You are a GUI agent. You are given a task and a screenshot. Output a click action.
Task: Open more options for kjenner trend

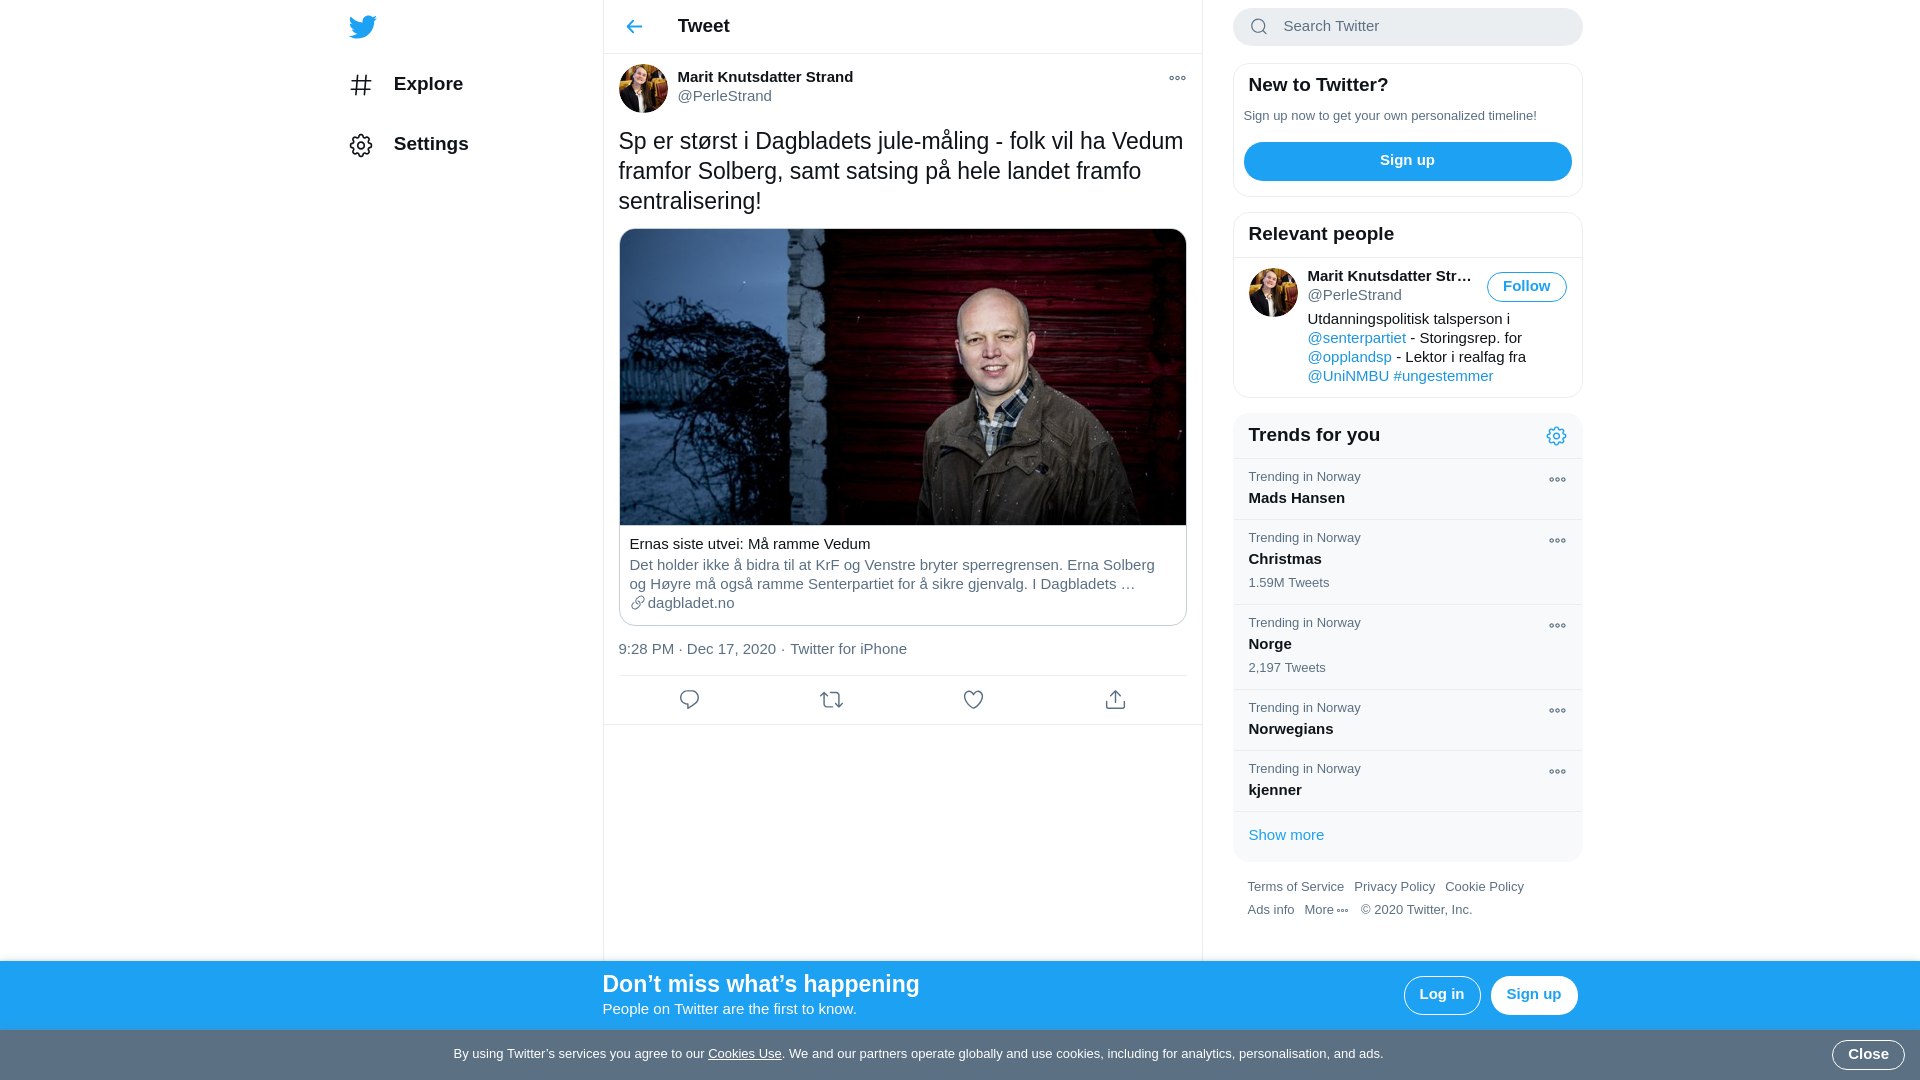1557,772
